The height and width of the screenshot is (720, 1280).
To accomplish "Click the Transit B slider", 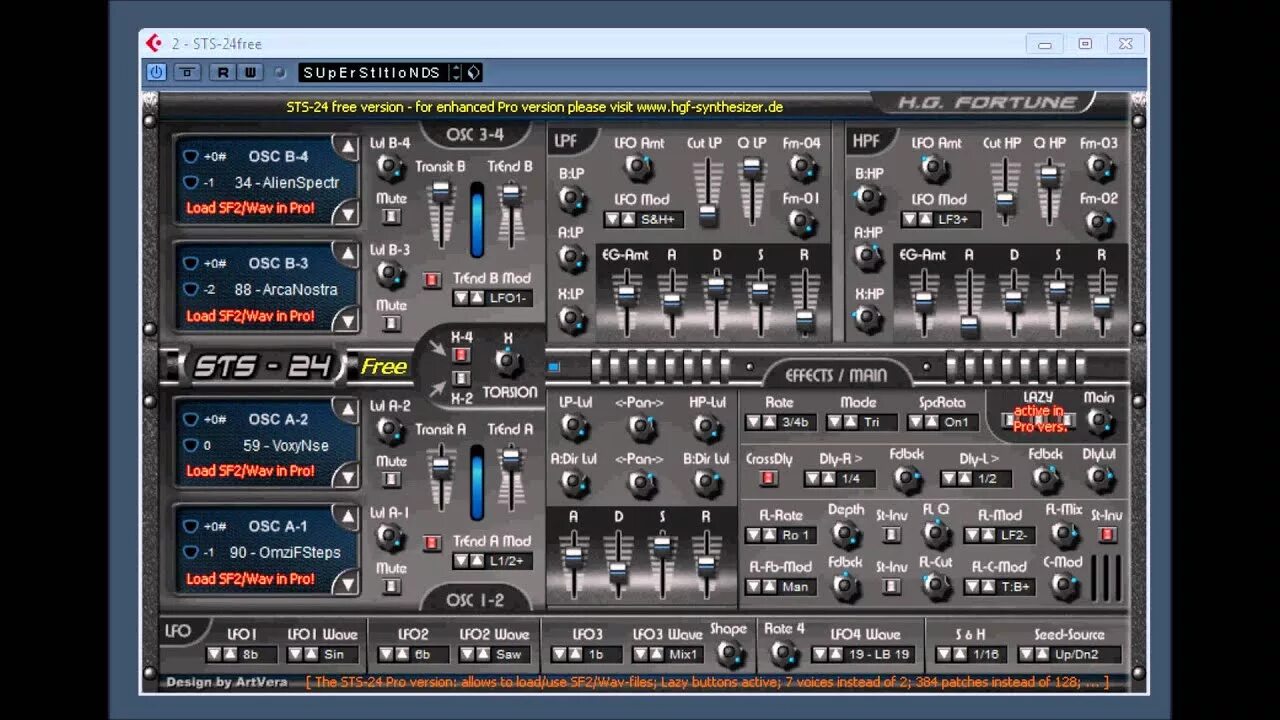I will click(x=440, y=214).
